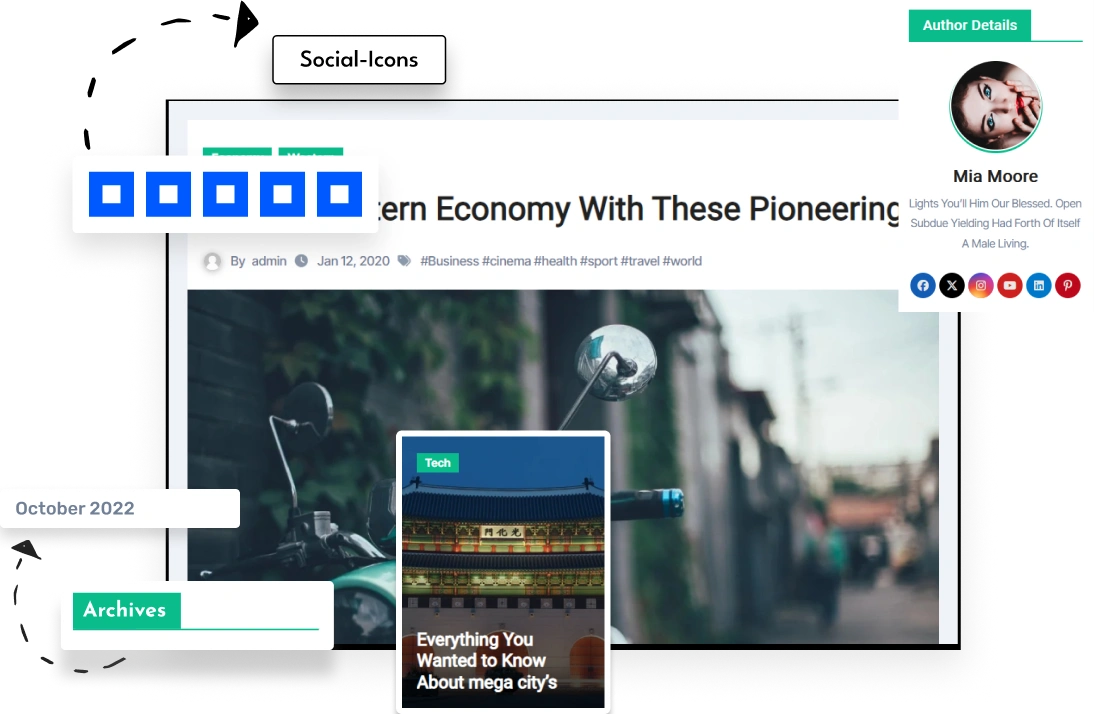This screenshot has height=714, width=1094.
Task: Open the Author Details tab heading
Action: tap(969, 25)
